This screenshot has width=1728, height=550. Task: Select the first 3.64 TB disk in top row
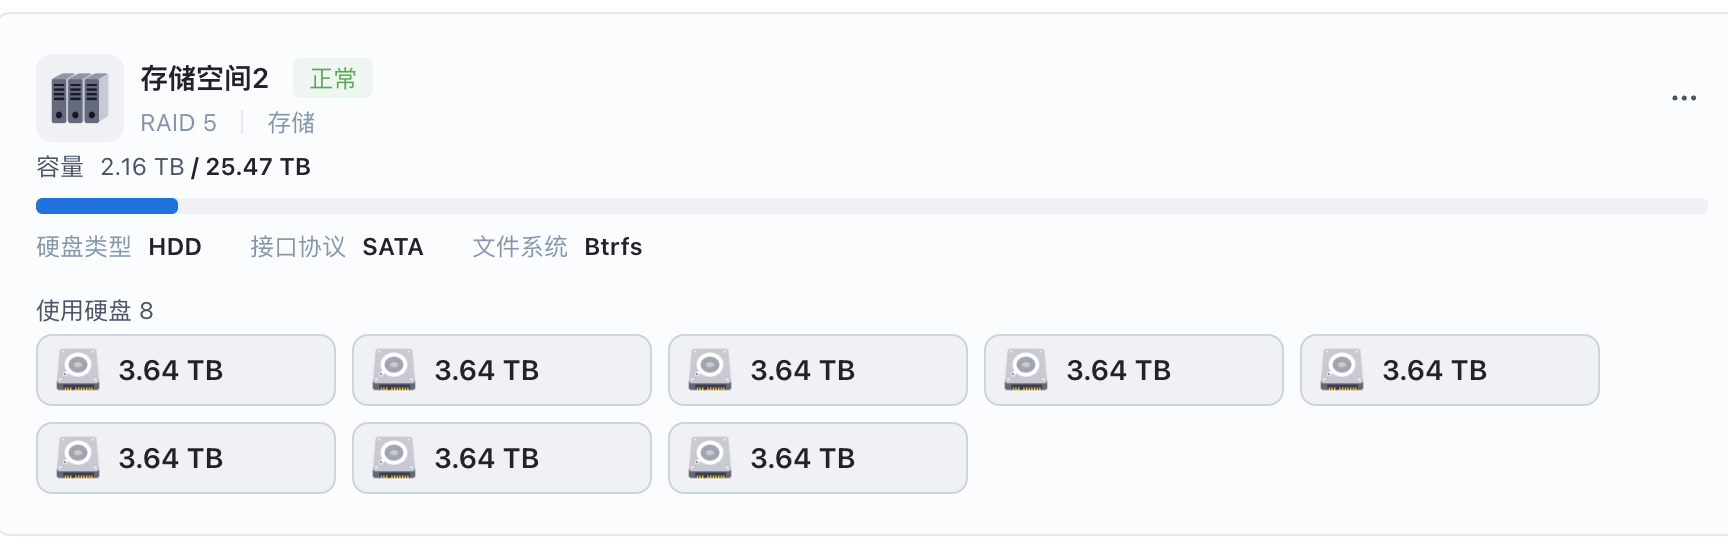pos(186,370)
